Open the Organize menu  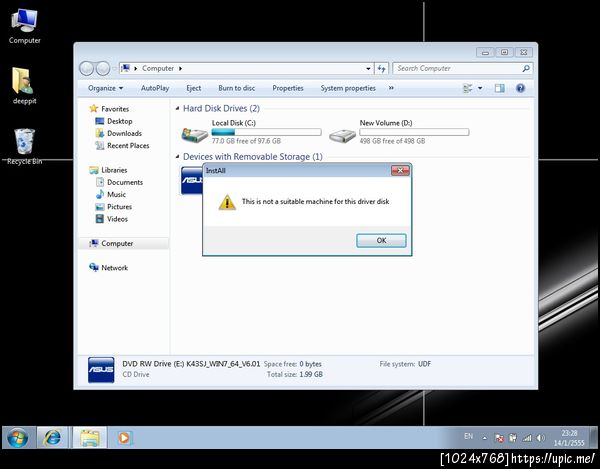point(106,88)
